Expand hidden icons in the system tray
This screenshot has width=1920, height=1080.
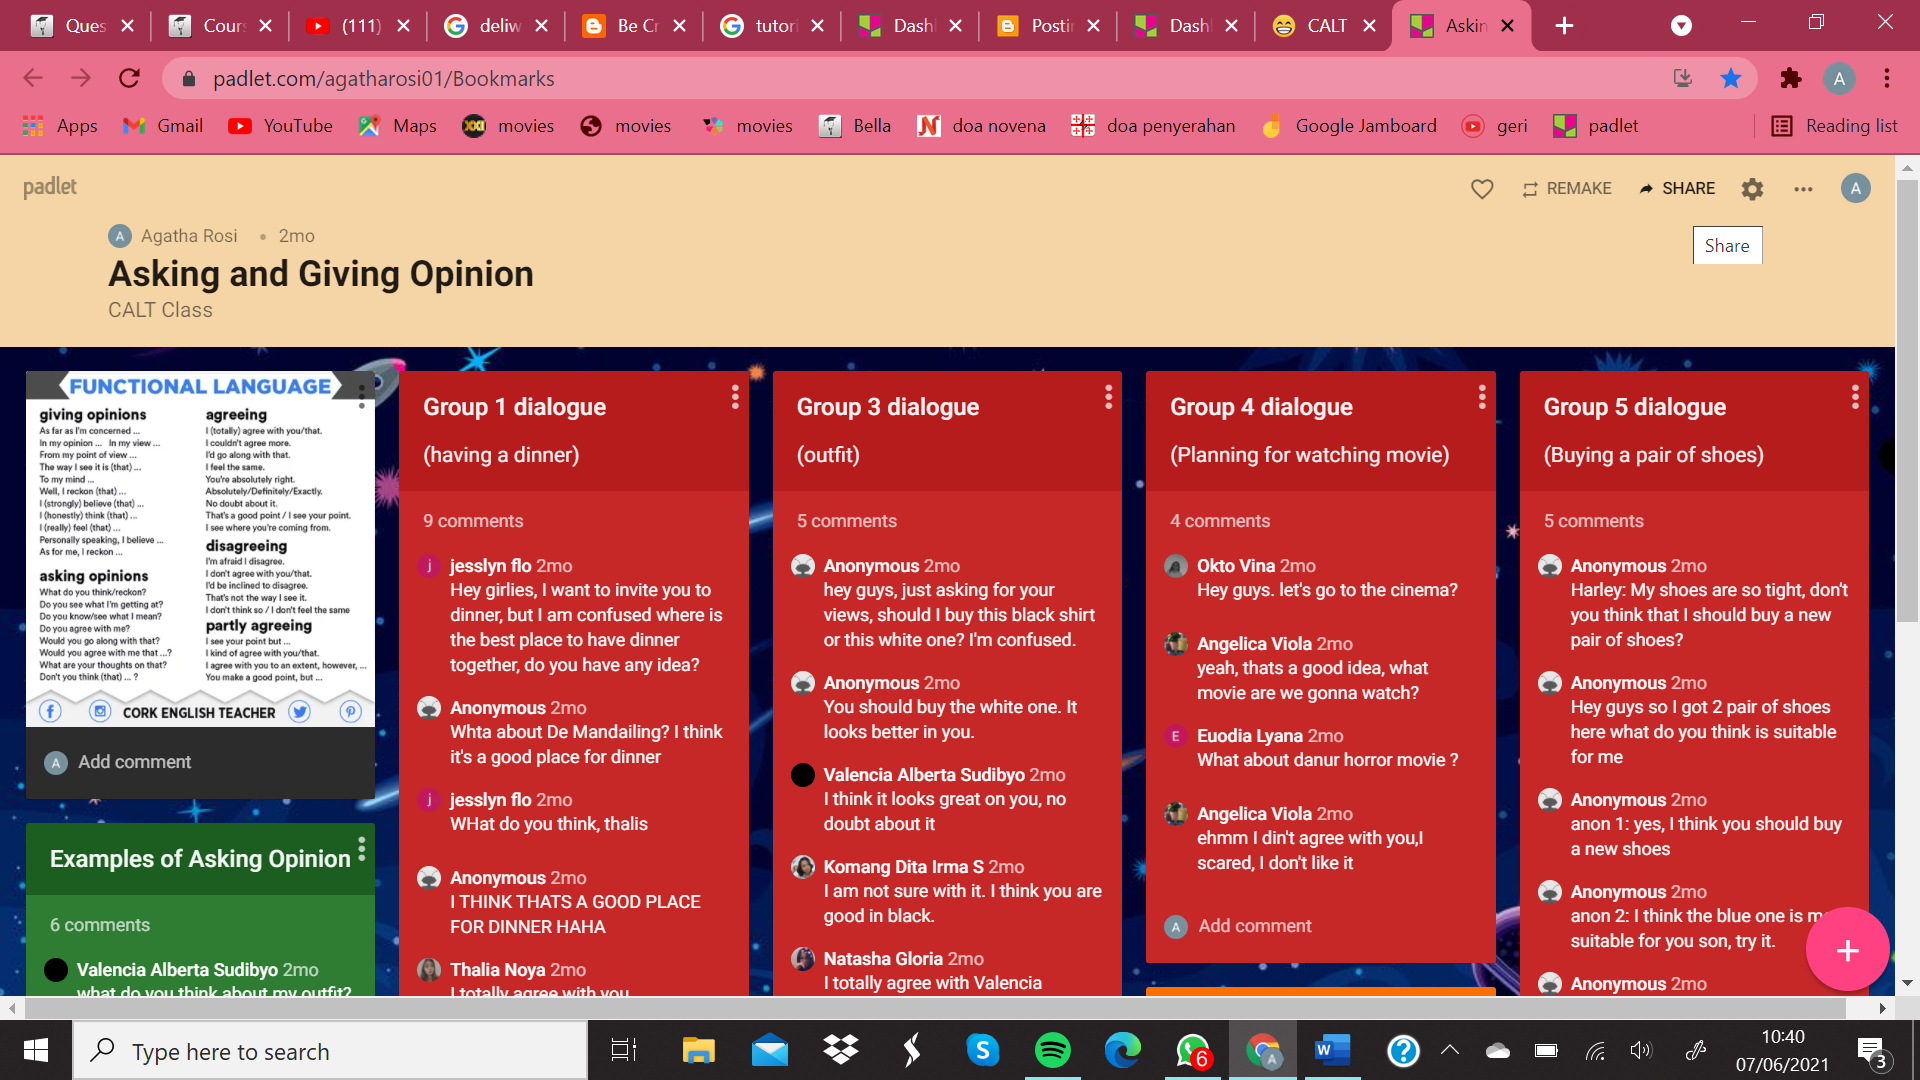click(1449, 1051)
